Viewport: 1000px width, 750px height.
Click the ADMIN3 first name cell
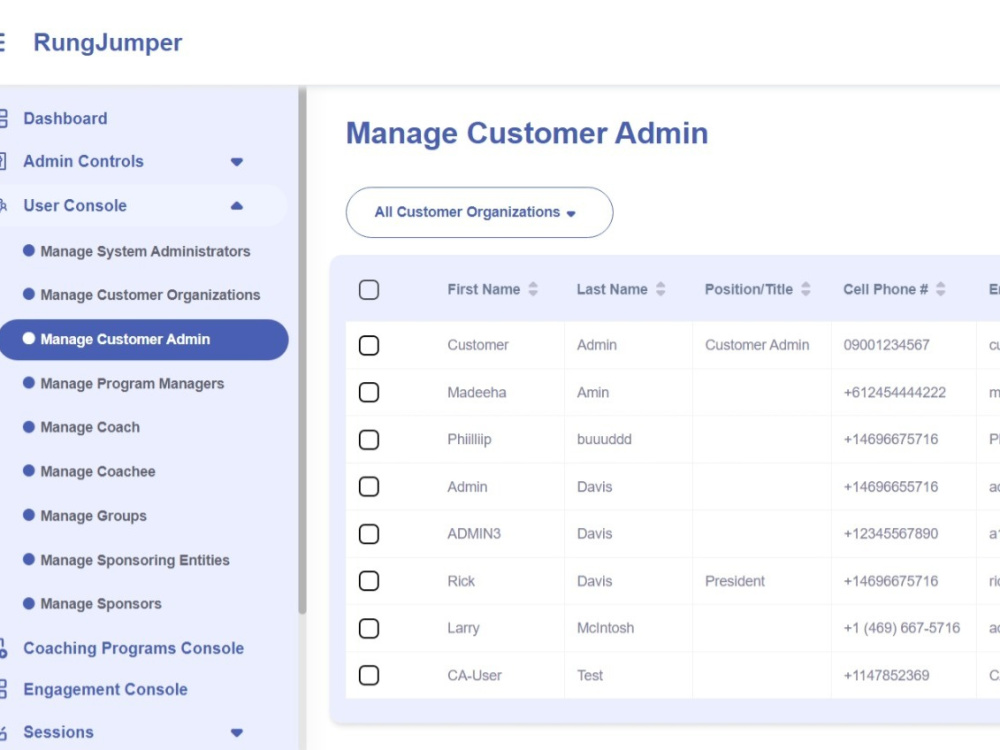[474, 534]
